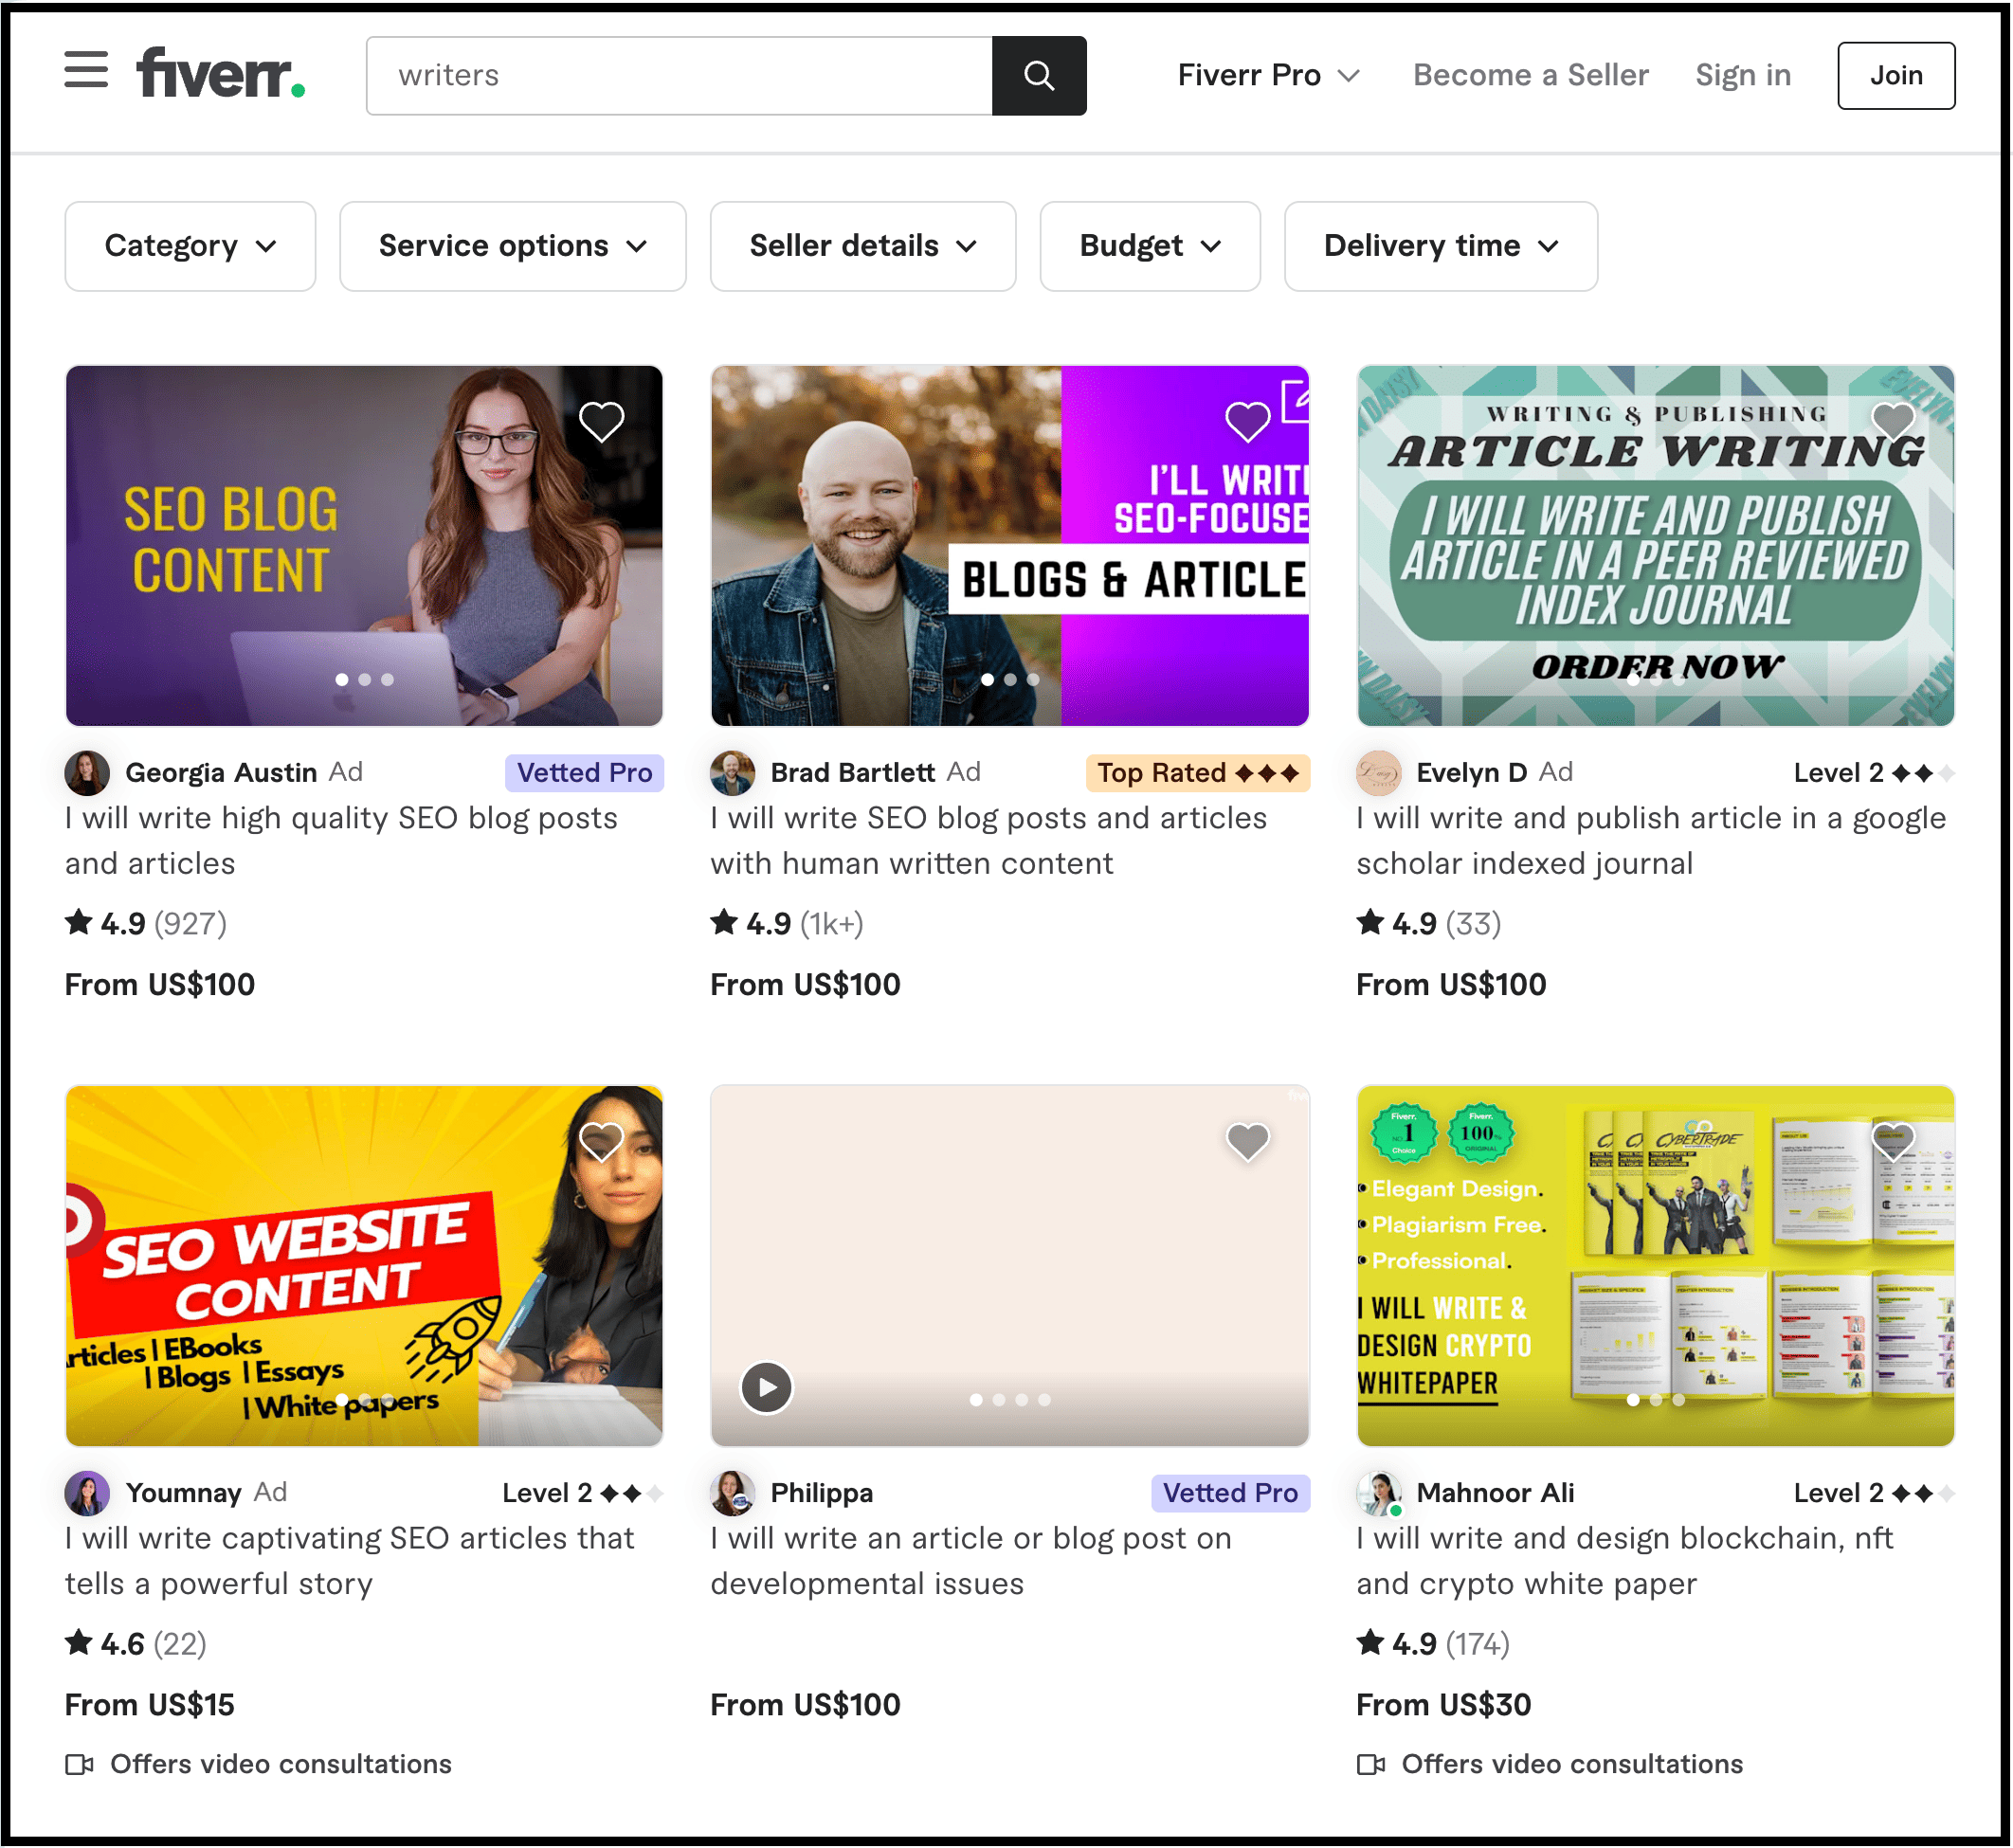
Task: Save Philippa's gig with the heart icon
Action: point(1247,1141)
